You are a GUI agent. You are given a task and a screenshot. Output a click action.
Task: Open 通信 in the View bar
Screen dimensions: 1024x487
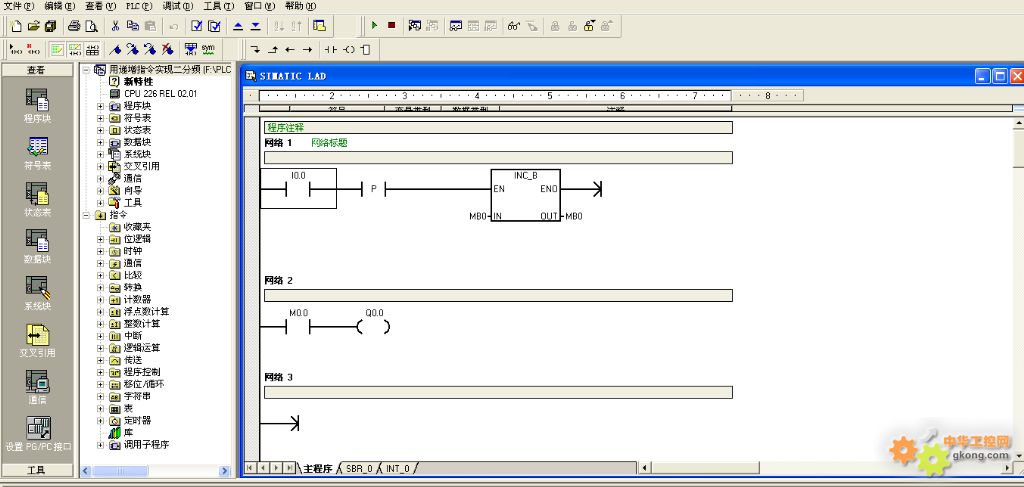37,388
